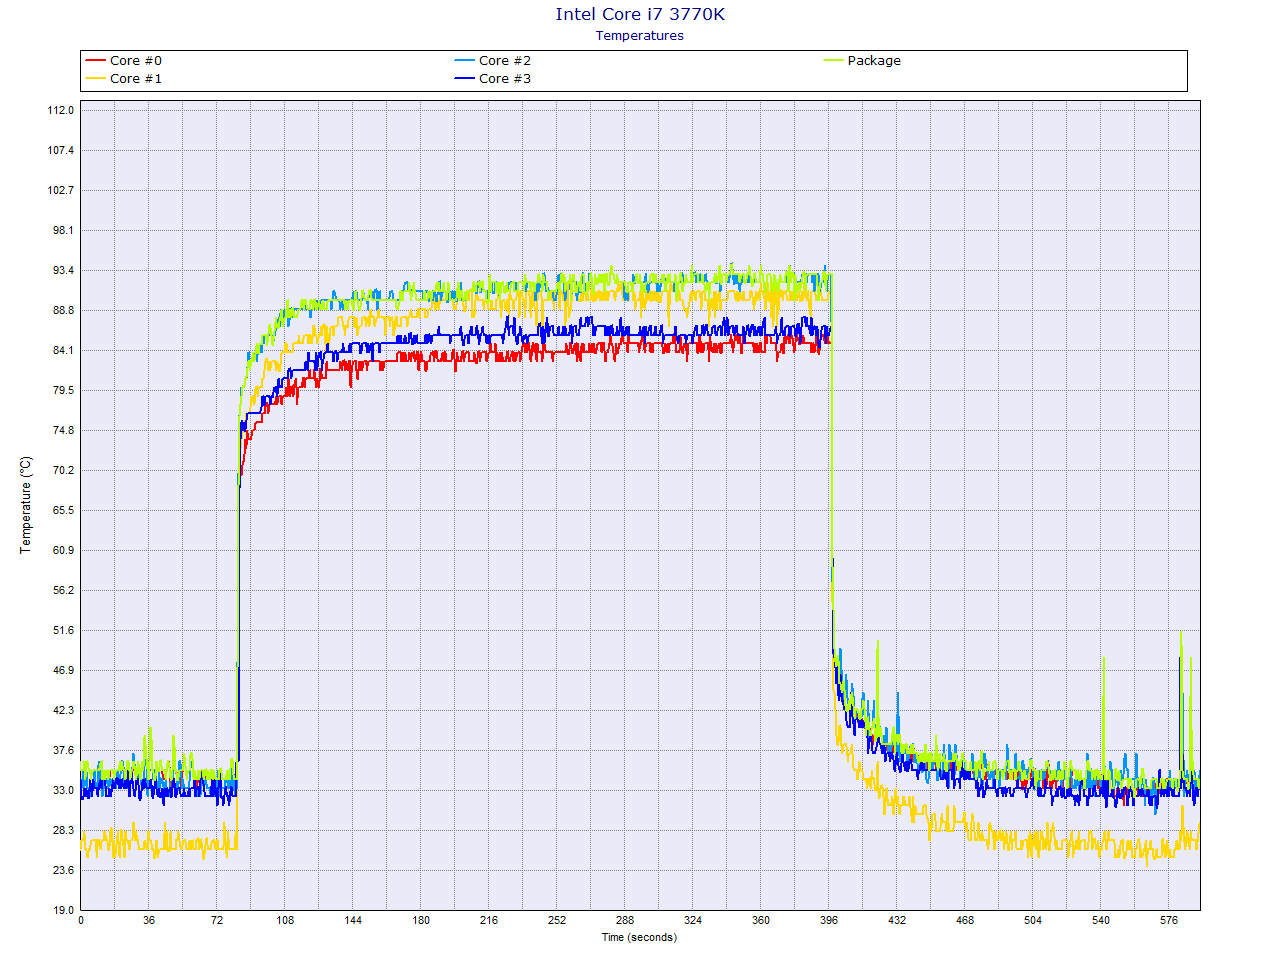Click the Intel Core i7 3770K title
The image size is (1280, 960).
[640, 14]
